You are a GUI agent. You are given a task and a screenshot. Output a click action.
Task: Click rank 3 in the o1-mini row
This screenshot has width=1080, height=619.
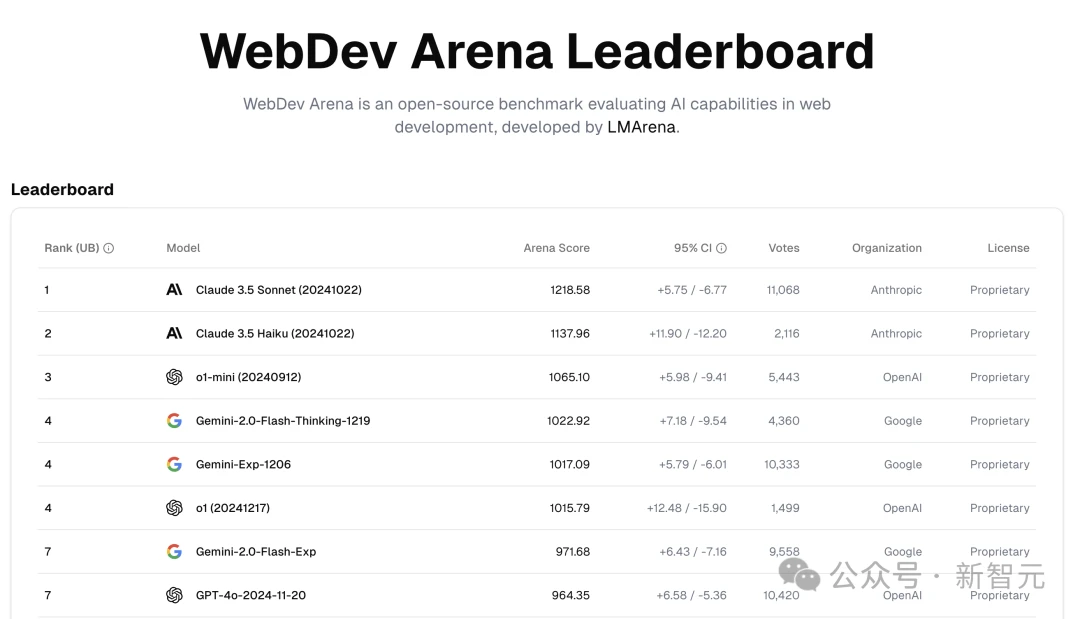[48, 377]
